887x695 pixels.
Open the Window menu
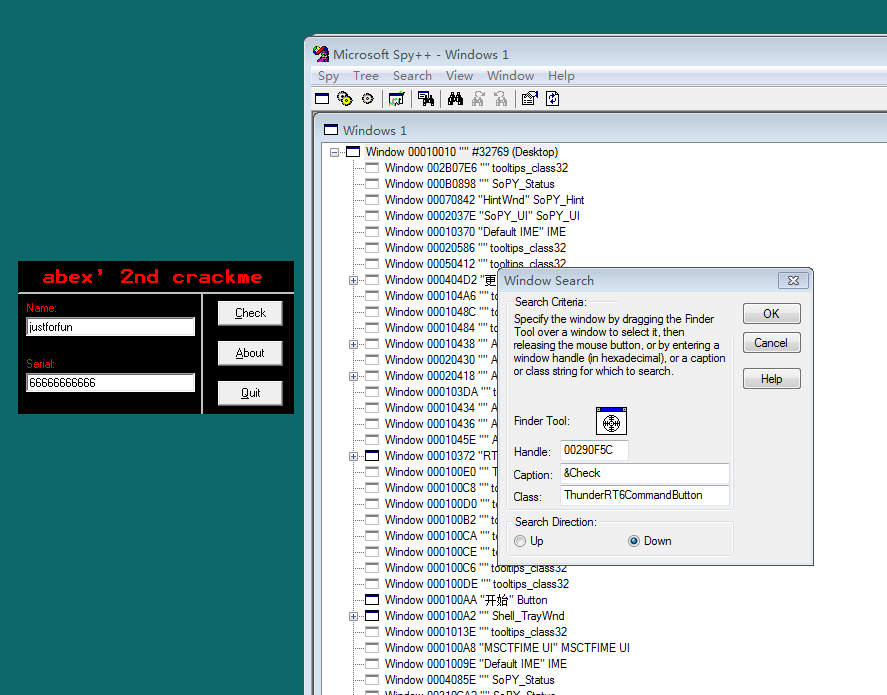(510, 76)
